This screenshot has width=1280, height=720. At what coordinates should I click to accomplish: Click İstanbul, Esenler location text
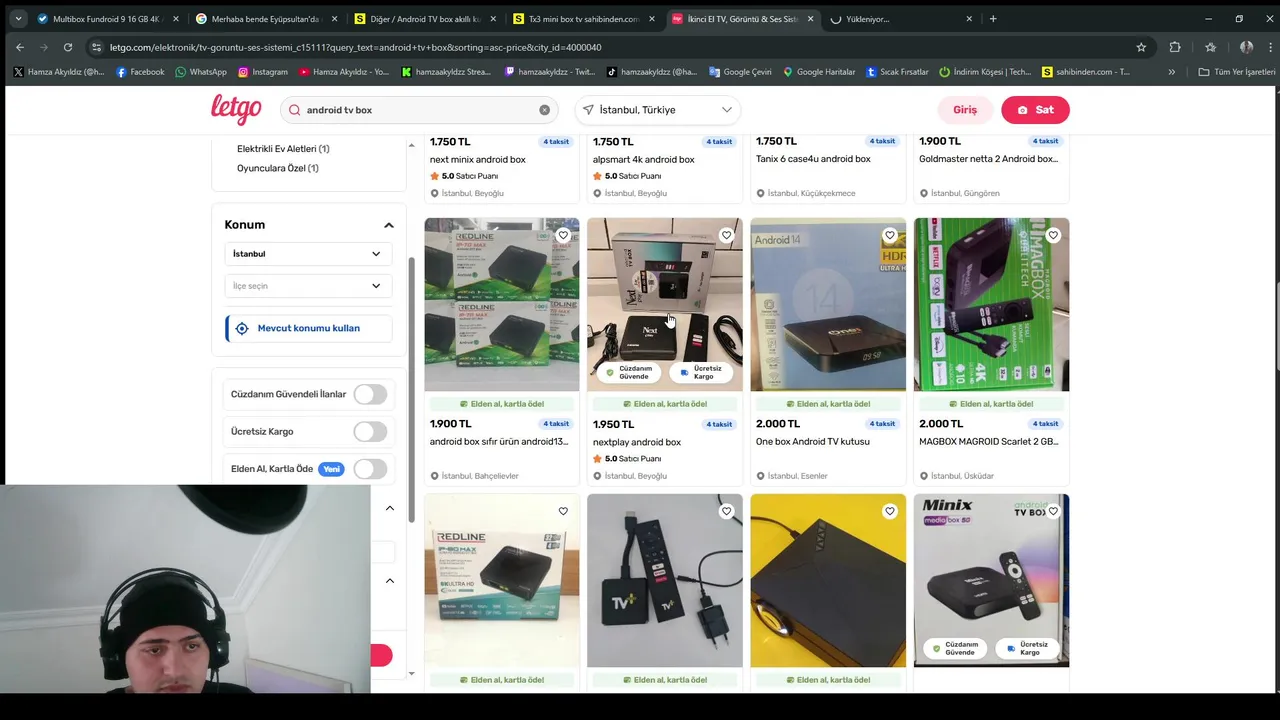798,476
